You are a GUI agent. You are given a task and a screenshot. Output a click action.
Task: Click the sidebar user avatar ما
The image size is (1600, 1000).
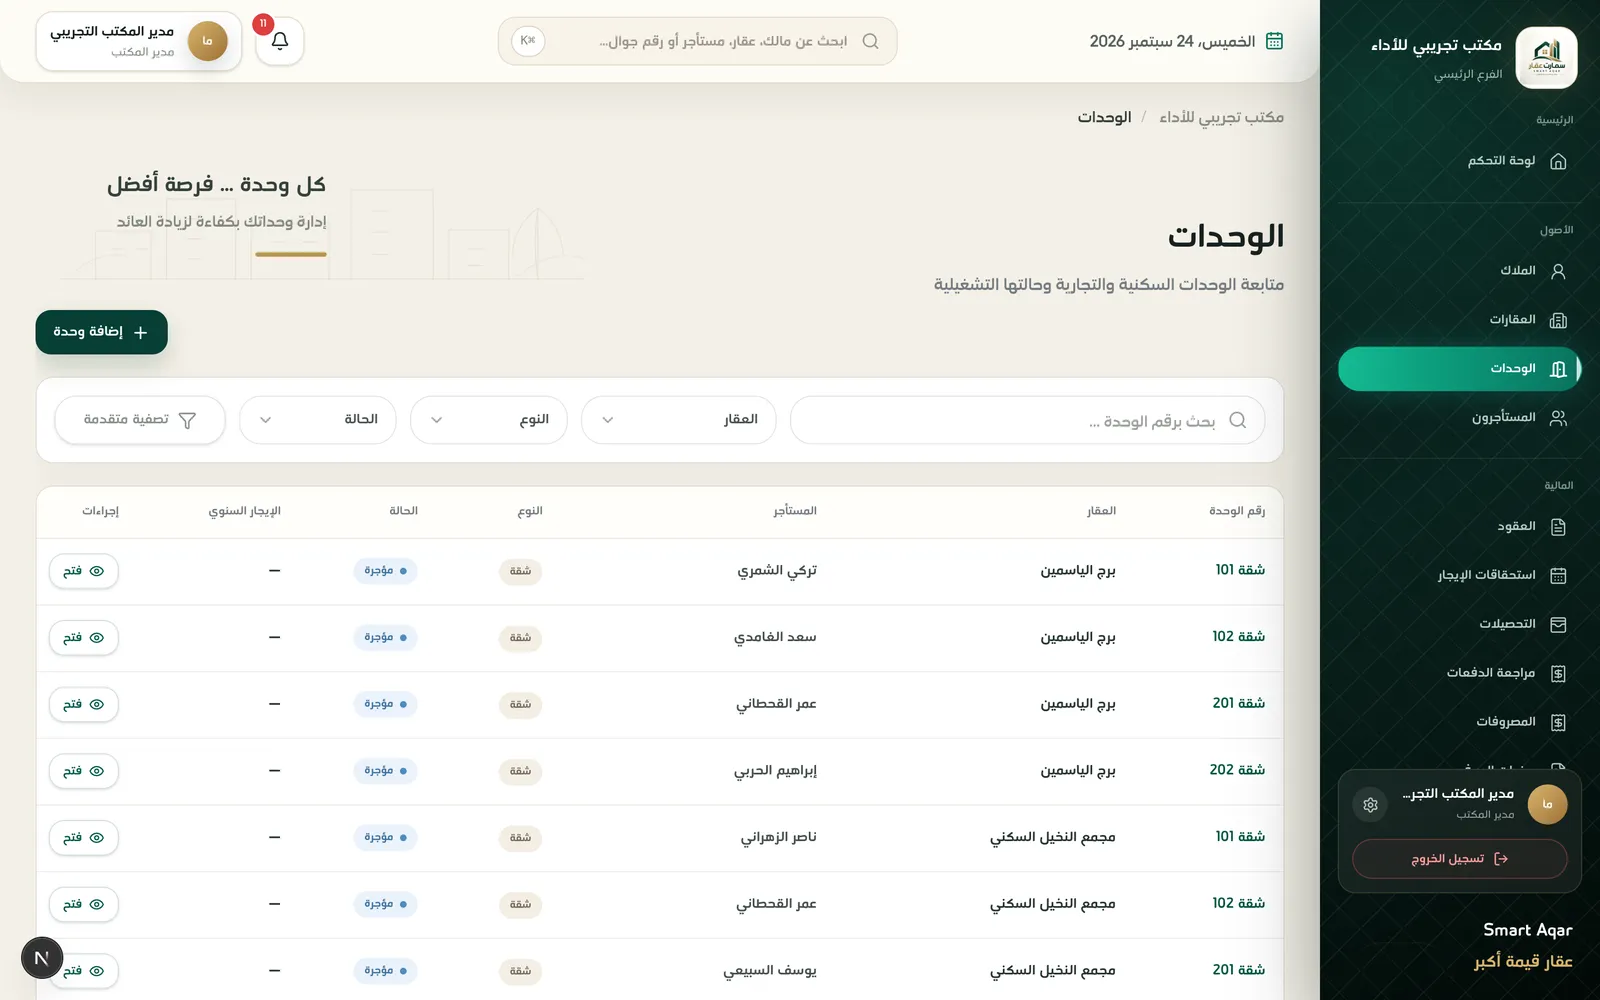pos(1547,805)
